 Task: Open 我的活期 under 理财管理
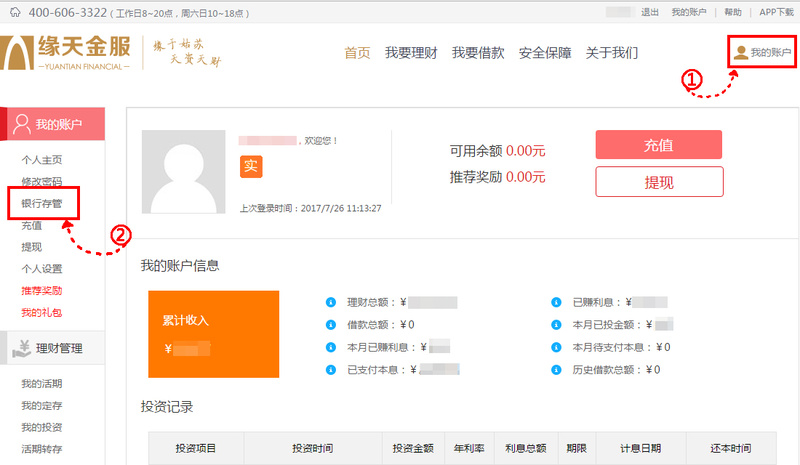42,384
